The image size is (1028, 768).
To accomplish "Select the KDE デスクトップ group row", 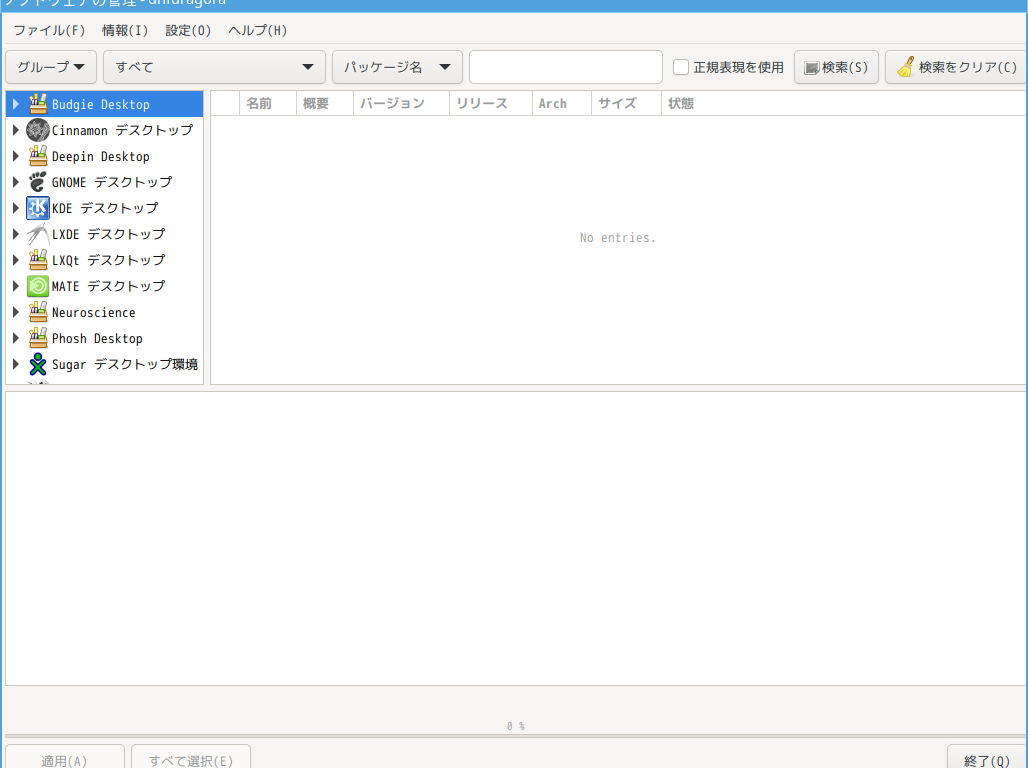I will click(x=105, y=208).
